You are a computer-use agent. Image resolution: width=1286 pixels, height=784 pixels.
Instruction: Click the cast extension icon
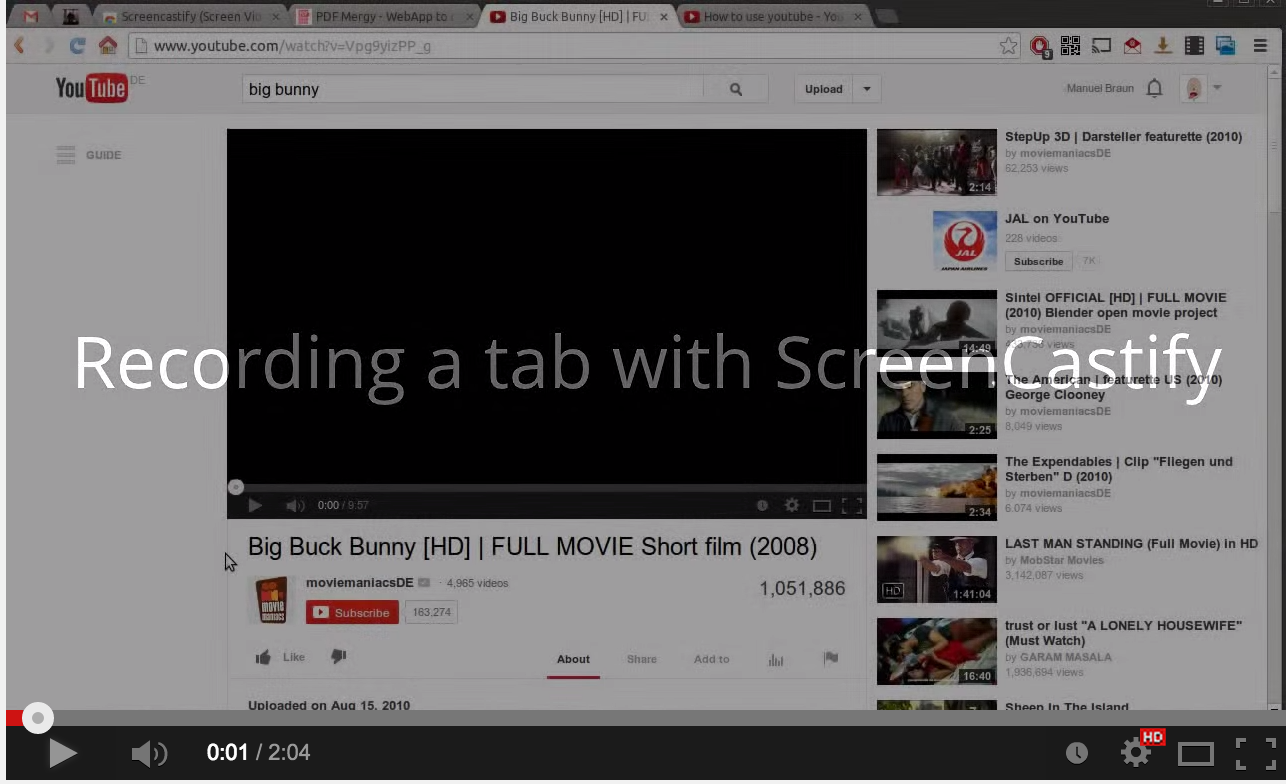coord(1101,46)
